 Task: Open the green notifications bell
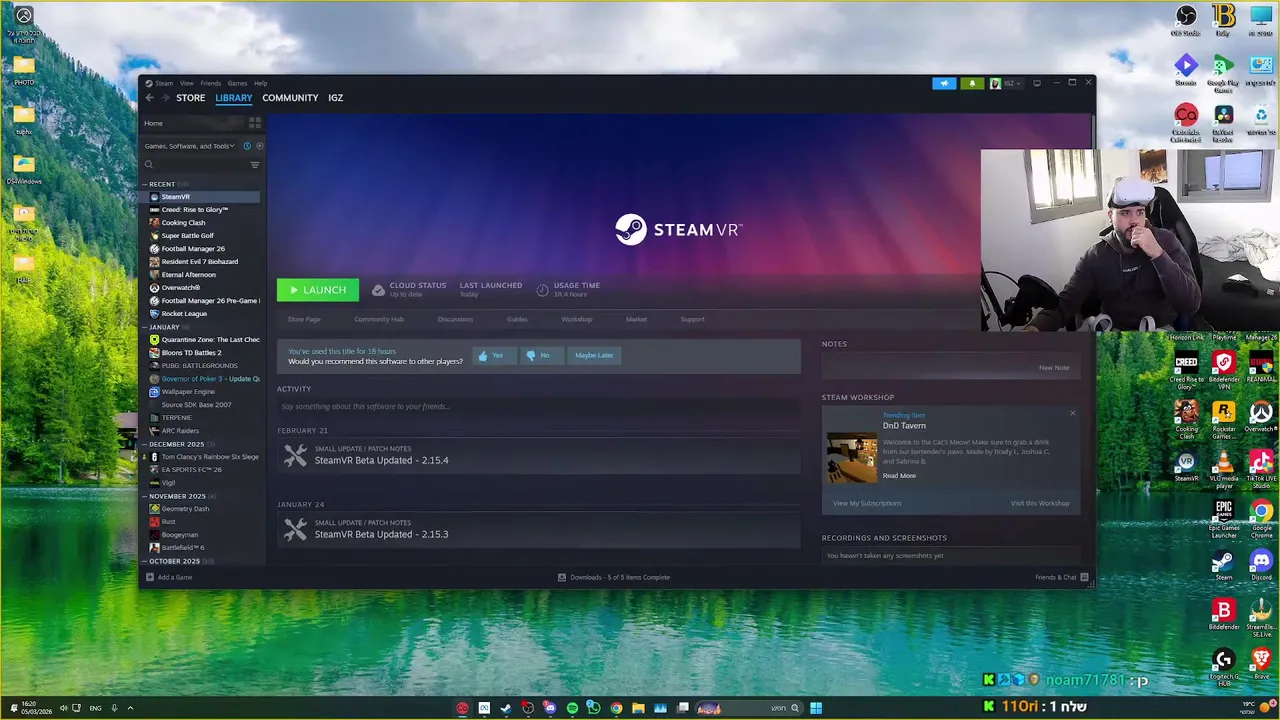pos(972,83)
